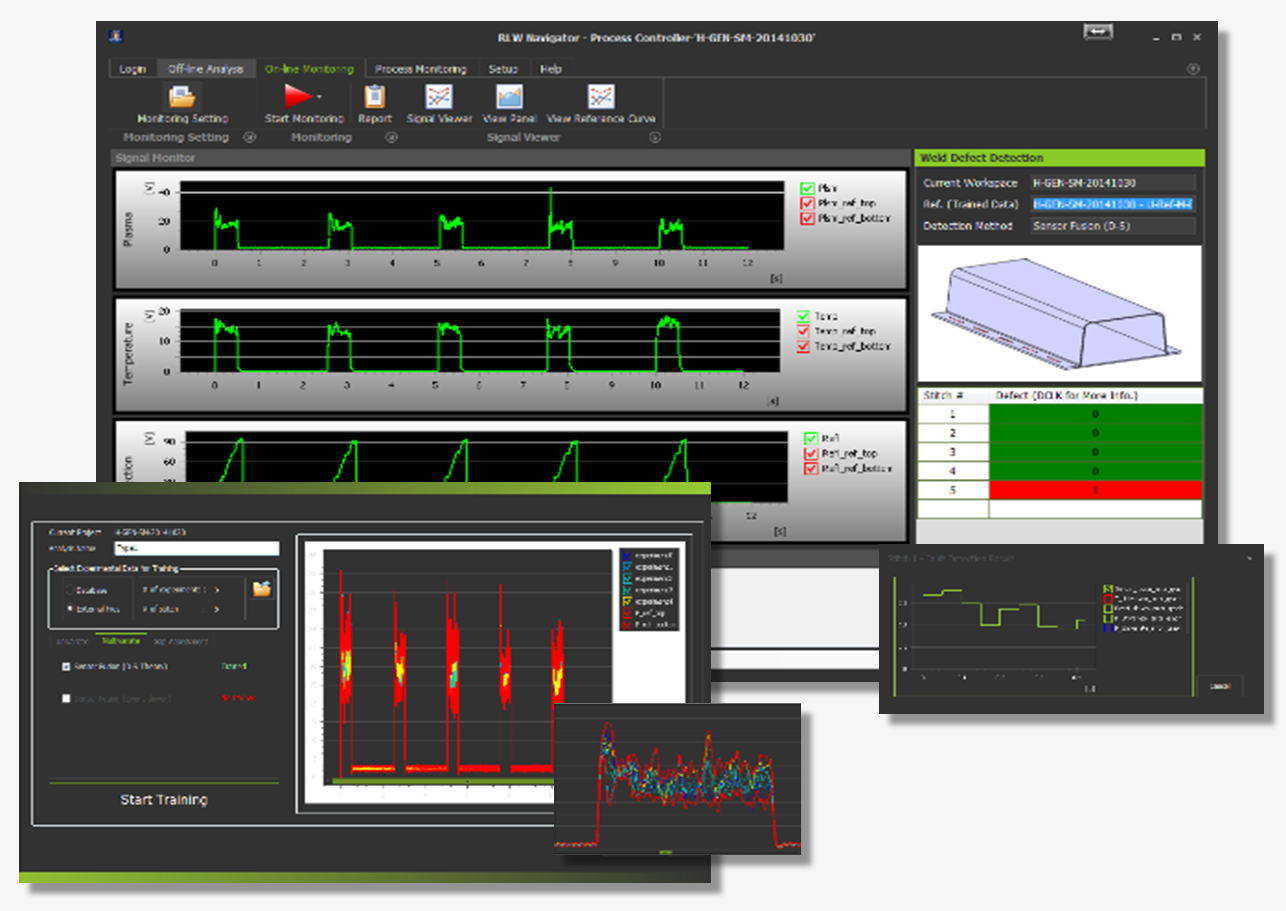
Task: Click 'Signal Monitor' panel header
Action: (x=510, y=158)
